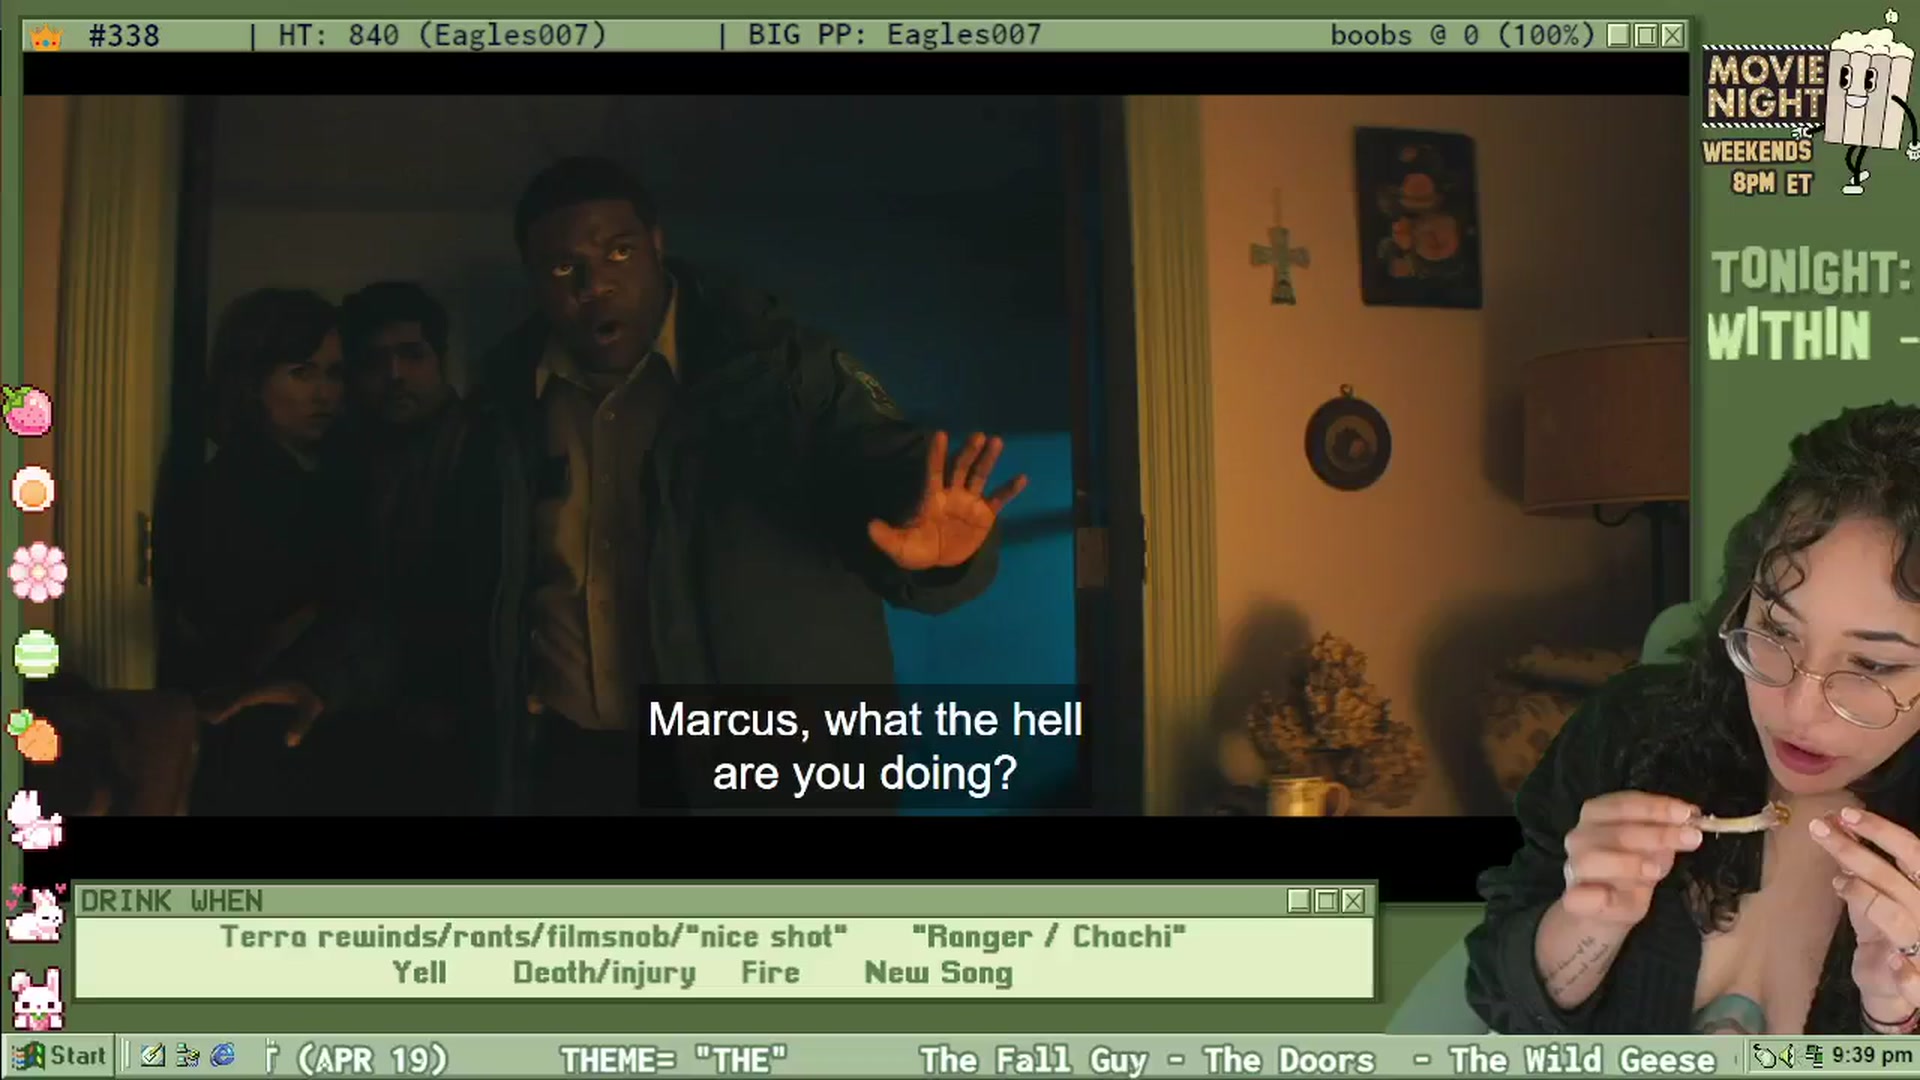1920x1080 pixels.
Task: Minimize the top stream window
Action: [1619, 36]
